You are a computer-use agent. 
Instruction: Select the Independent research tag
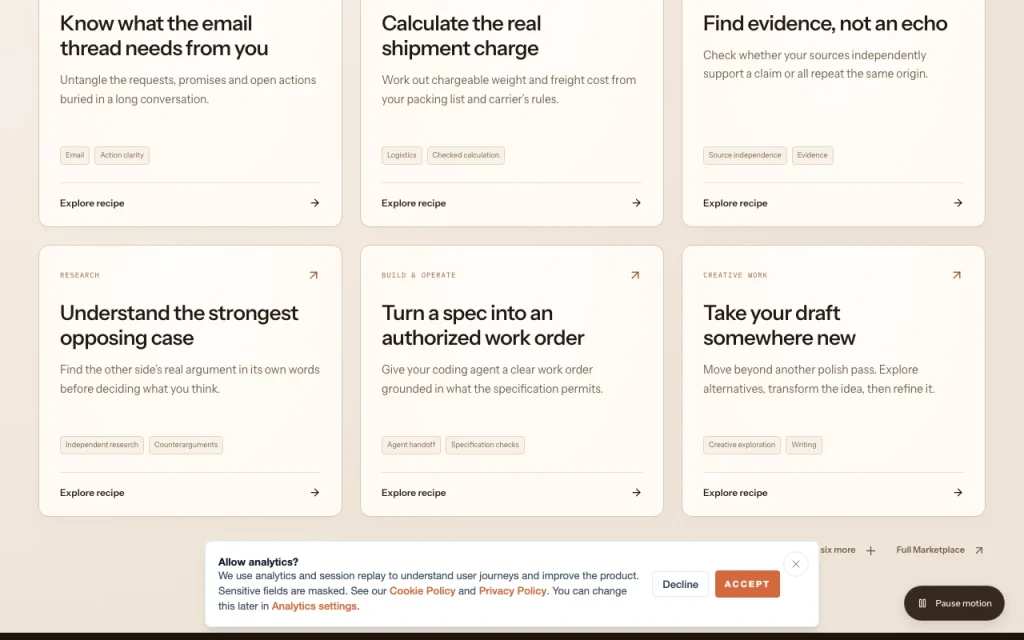click(x=102, y=445)
